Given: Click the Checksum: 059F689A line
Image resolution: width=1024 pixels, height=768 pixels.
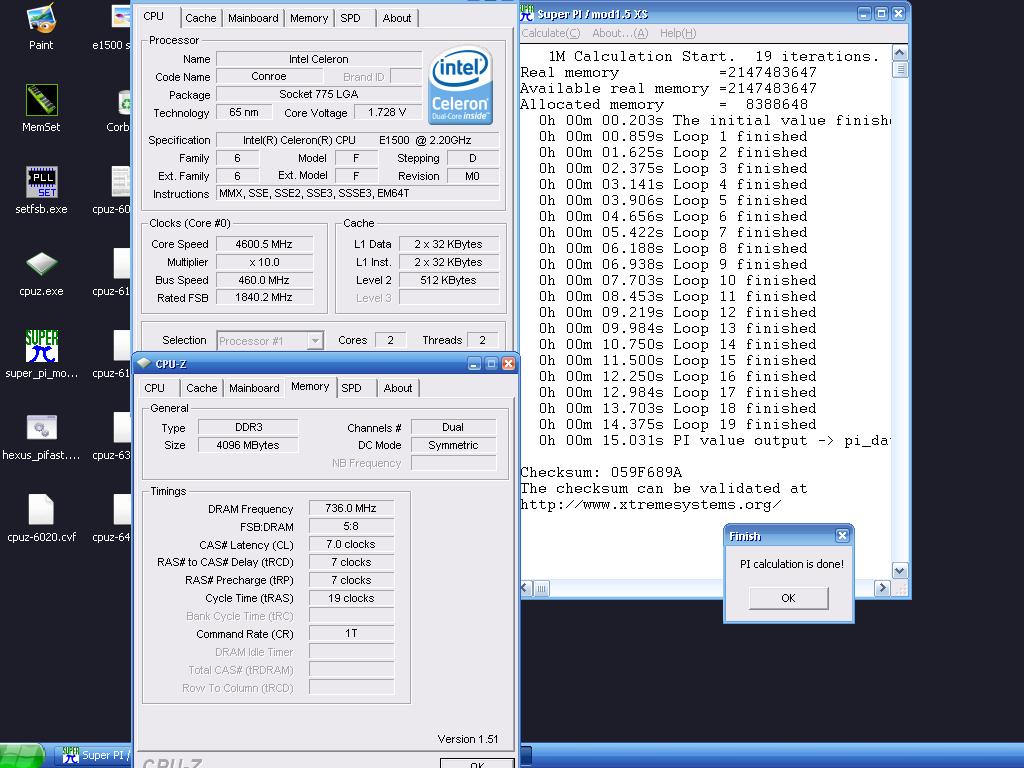Looking at the screenshot, I should coord(600,472).
